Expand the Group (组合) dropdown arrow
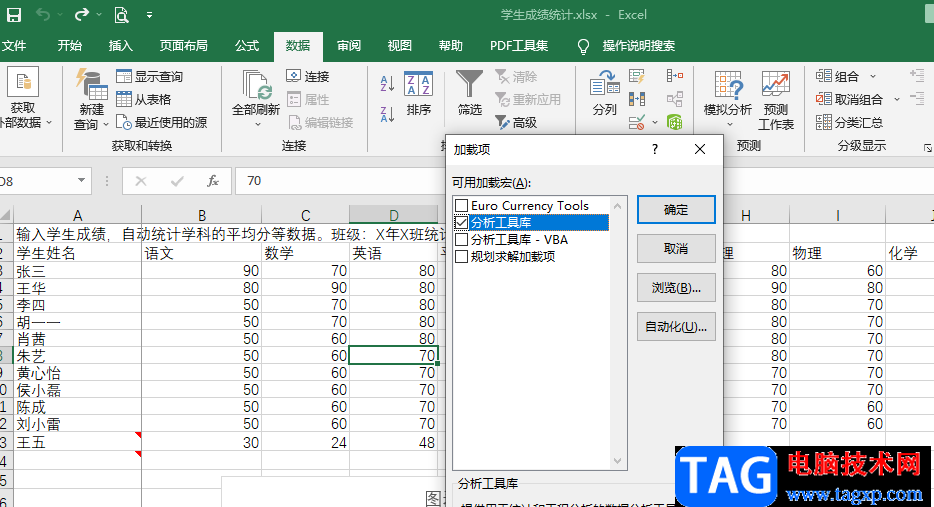The image size is (934, 507). (x=872, y=76)
